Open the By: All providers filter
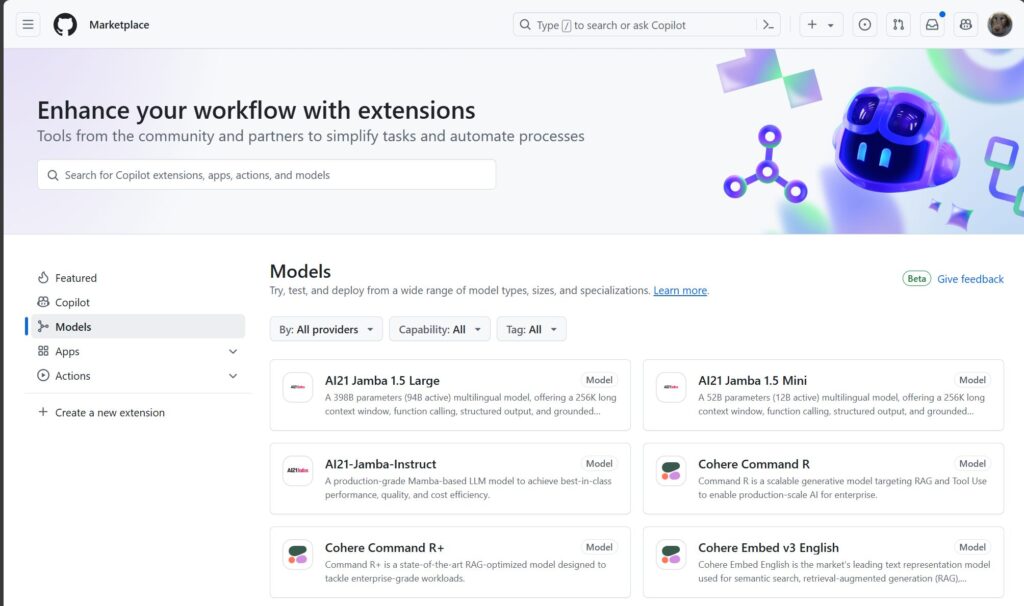The image size is (1024, 606). [x=326, y=329]
